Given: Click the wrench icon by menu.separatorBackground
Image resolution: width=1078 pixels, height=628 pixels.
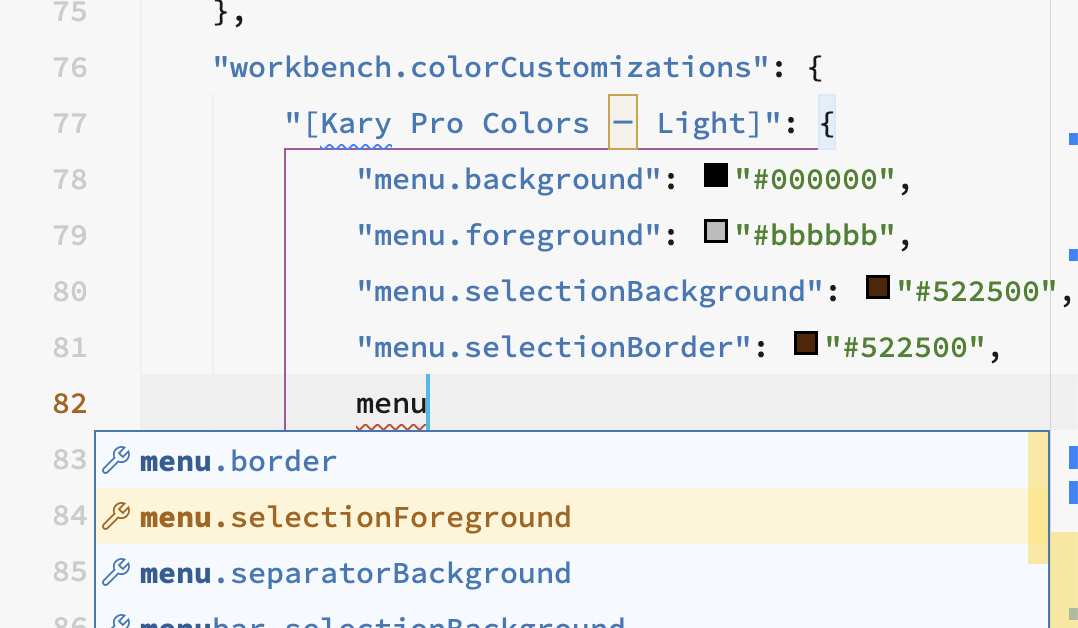Looking at the screenshot, I should 116,573.
